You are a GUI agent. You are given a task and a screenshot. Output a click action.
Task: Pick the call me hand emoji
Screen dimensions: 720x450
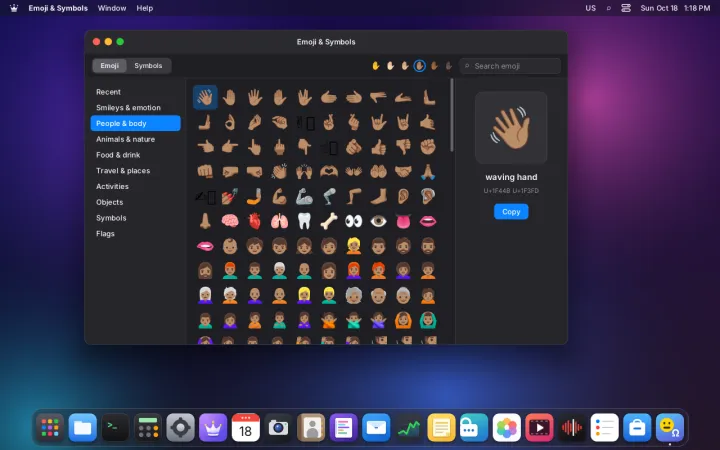tap(428, 122)
